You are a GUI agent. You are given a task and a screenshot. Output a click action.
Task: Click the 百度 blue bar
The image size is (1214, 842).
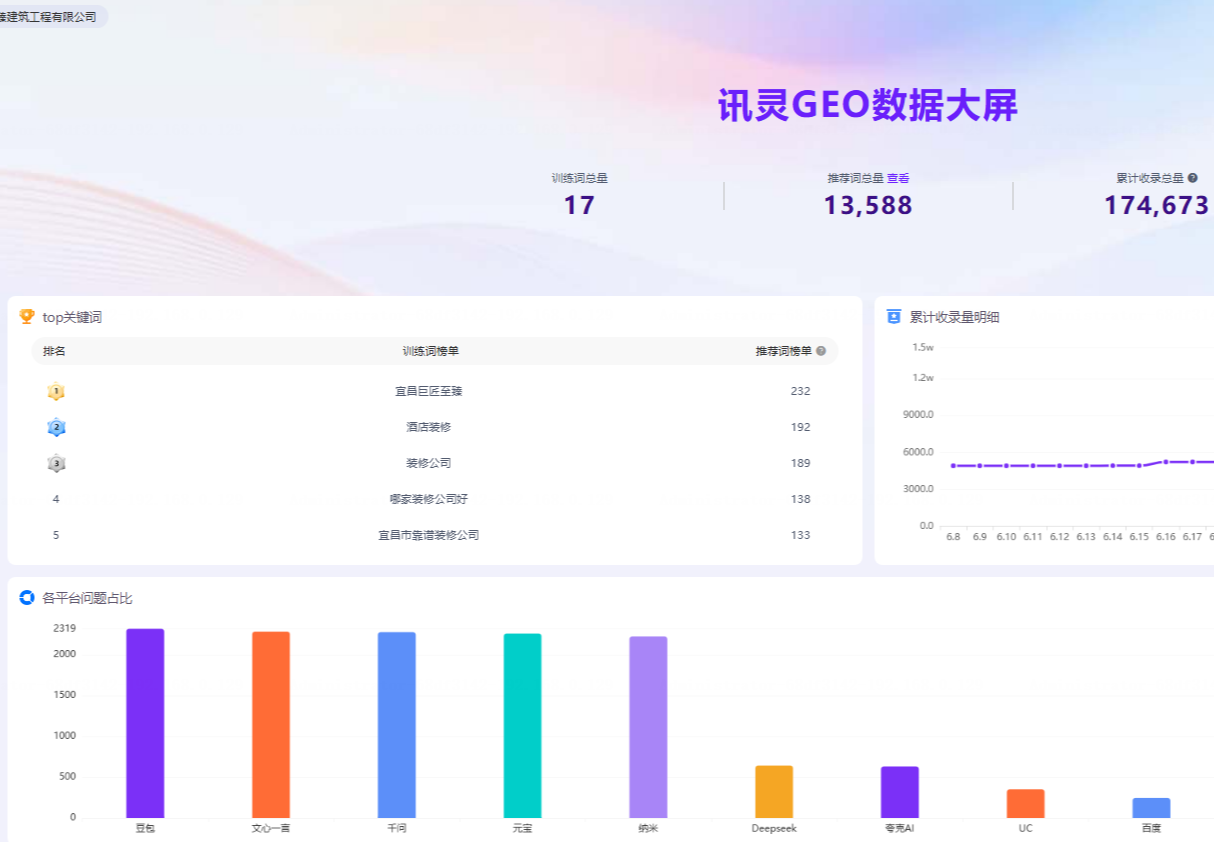(1151, 808)
